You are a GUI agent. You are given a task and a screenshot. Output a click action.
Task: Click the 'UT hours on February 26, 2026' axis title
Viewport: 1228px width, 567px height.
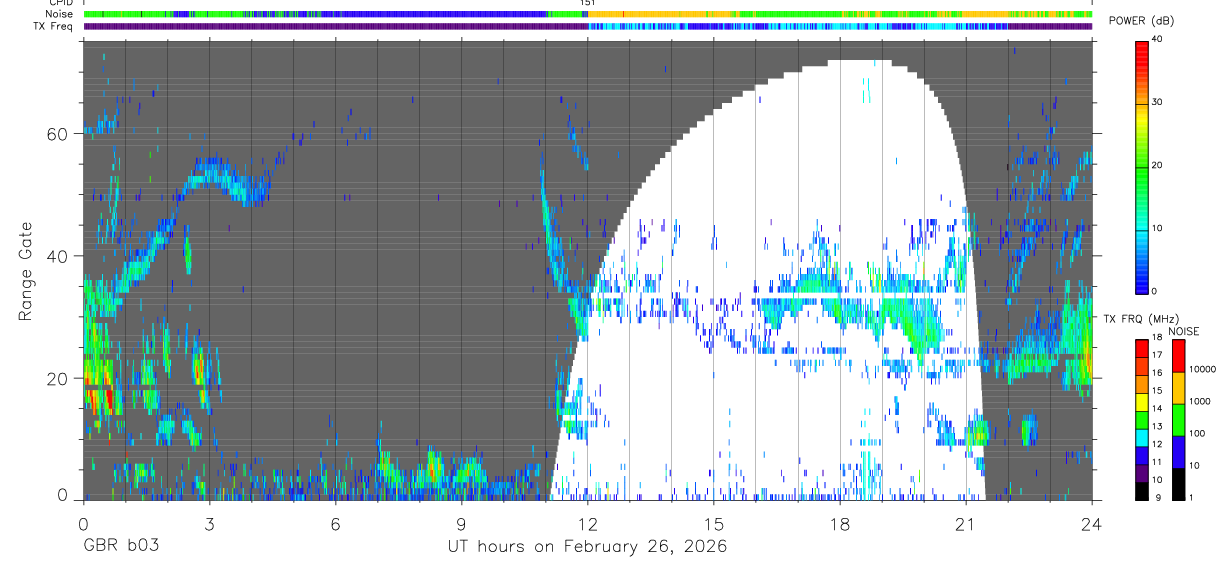tap(586, 547)
